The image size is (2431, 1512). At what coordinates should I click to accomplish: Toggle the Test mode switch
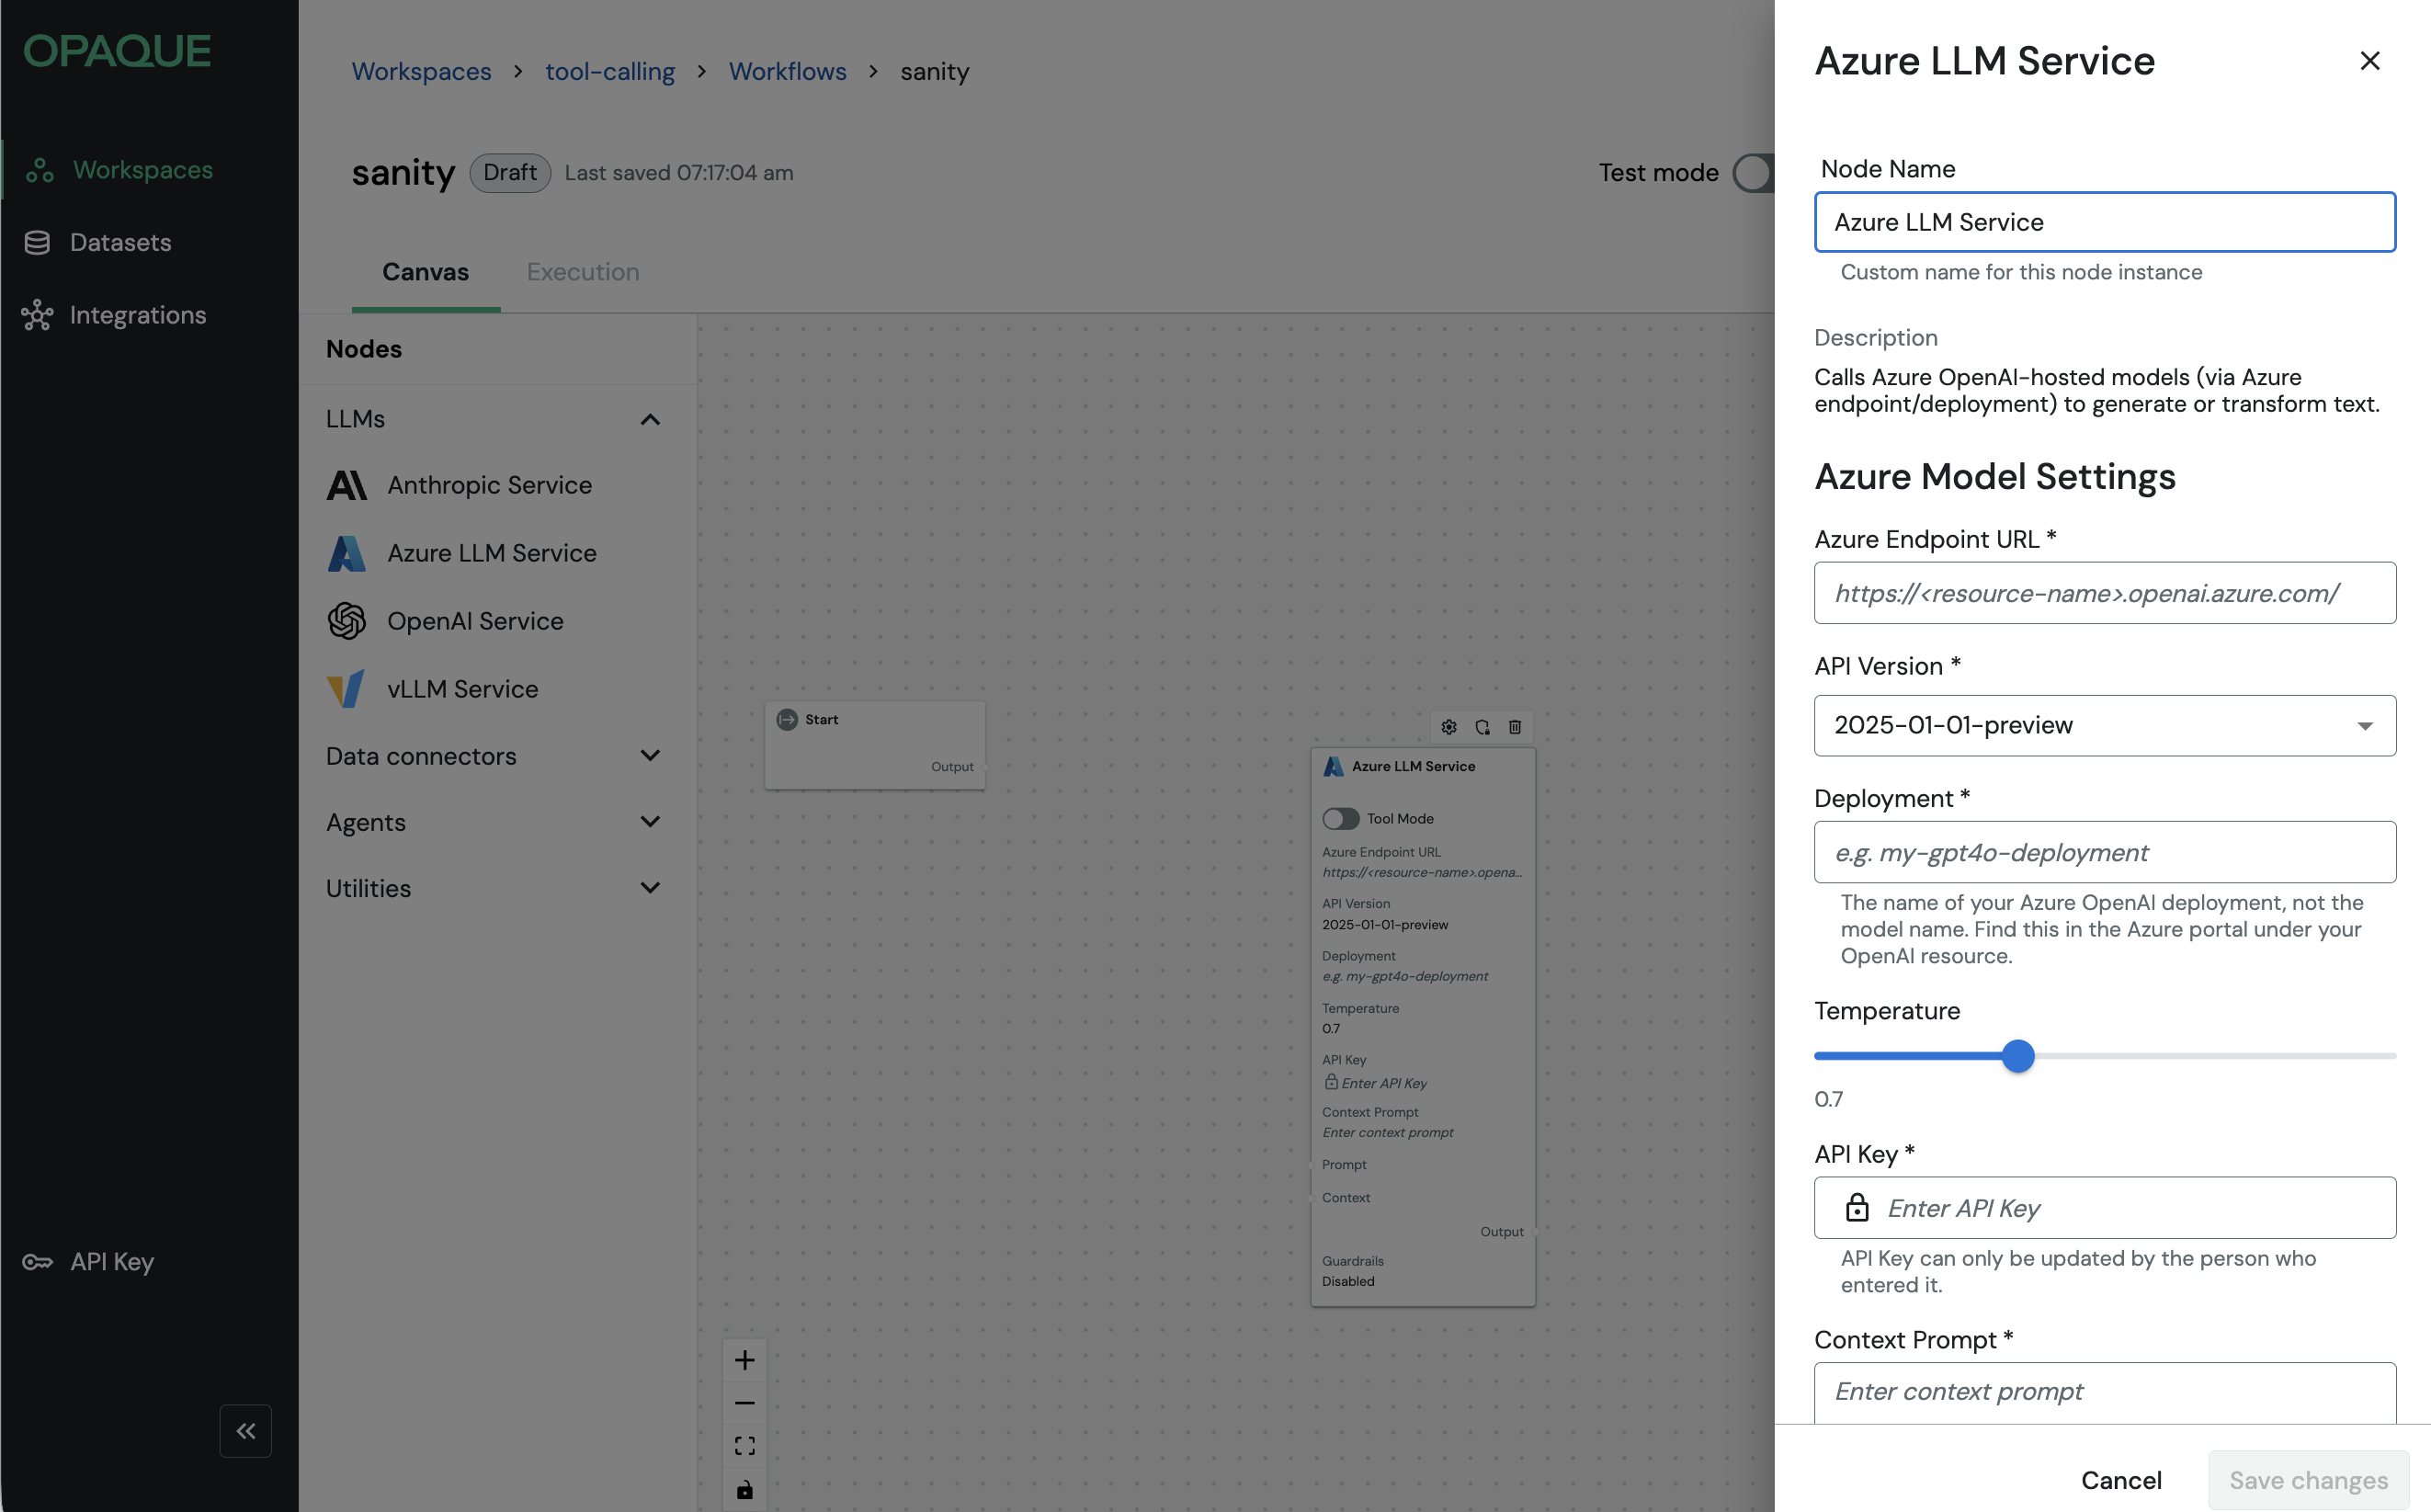(1755, 172)
